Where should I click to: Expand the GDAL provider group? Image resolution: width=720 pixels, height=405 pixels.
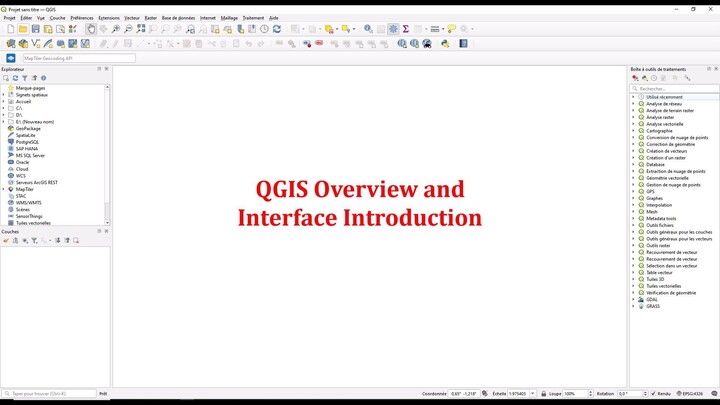point(633,299)
